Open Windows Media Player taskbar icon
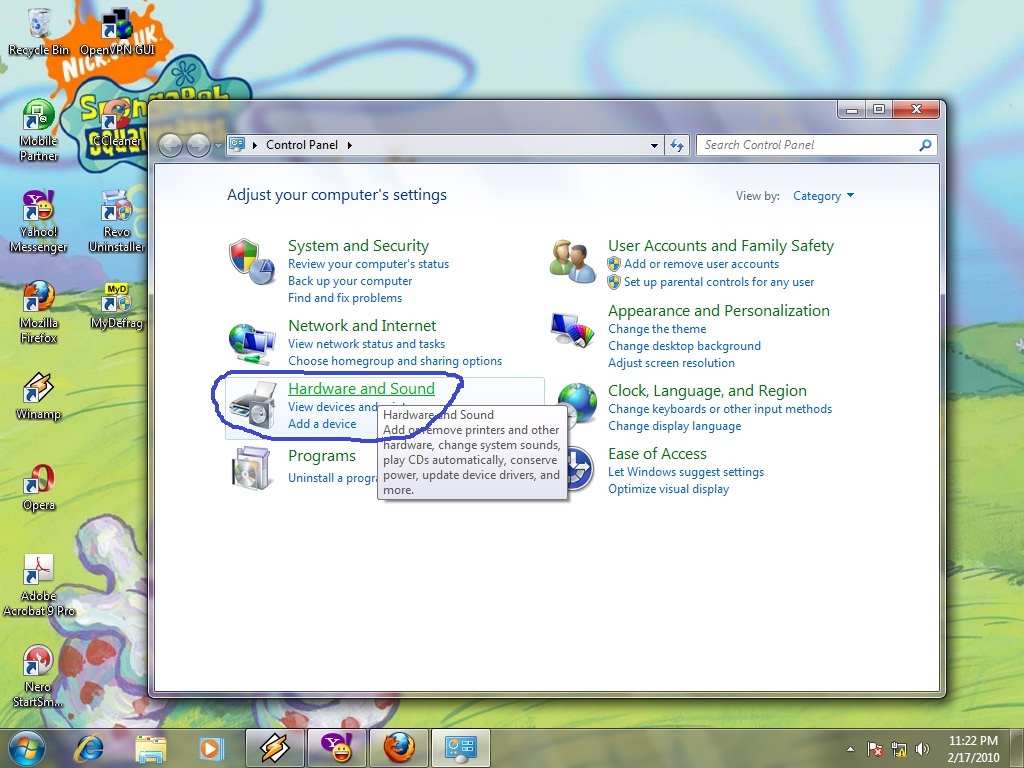The width and height of the screenshot is (1024, 768). (x=211, y=748)
